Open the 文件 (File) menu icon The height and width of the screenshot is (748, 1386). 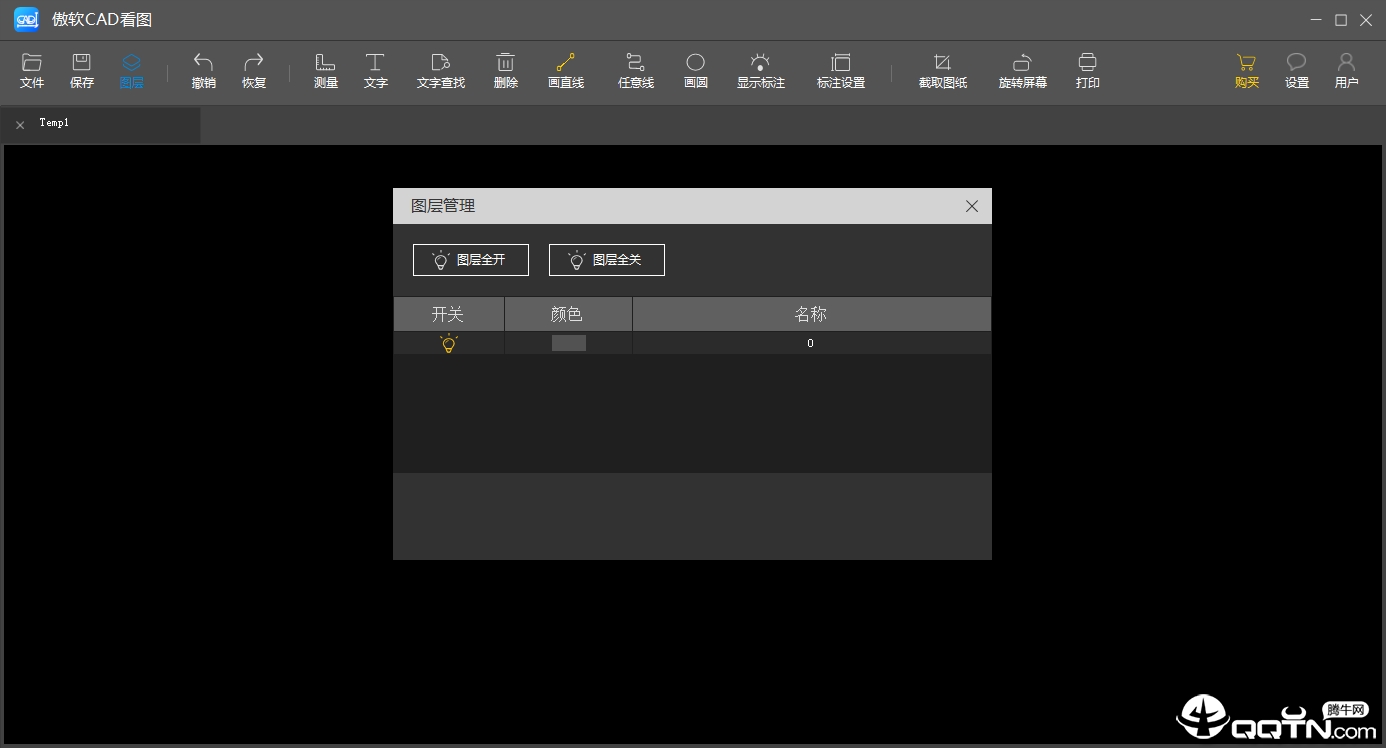[32, 71]
